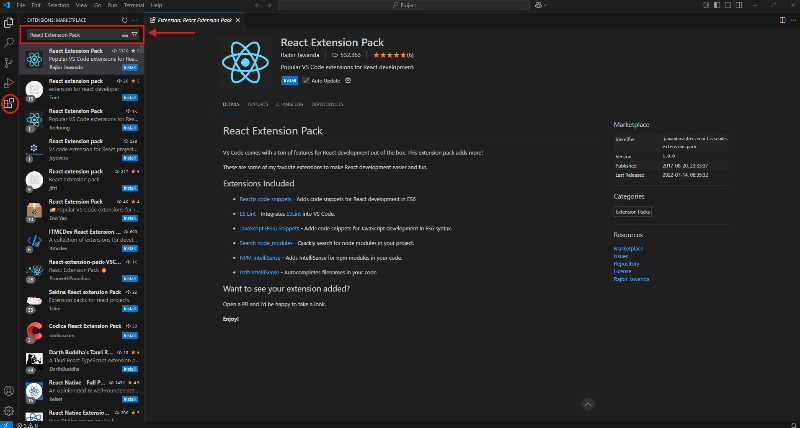Image resolution: width=800 pixels, height=428 pixels.
Task: Open the Issues link under Resources
Action: 620,256
